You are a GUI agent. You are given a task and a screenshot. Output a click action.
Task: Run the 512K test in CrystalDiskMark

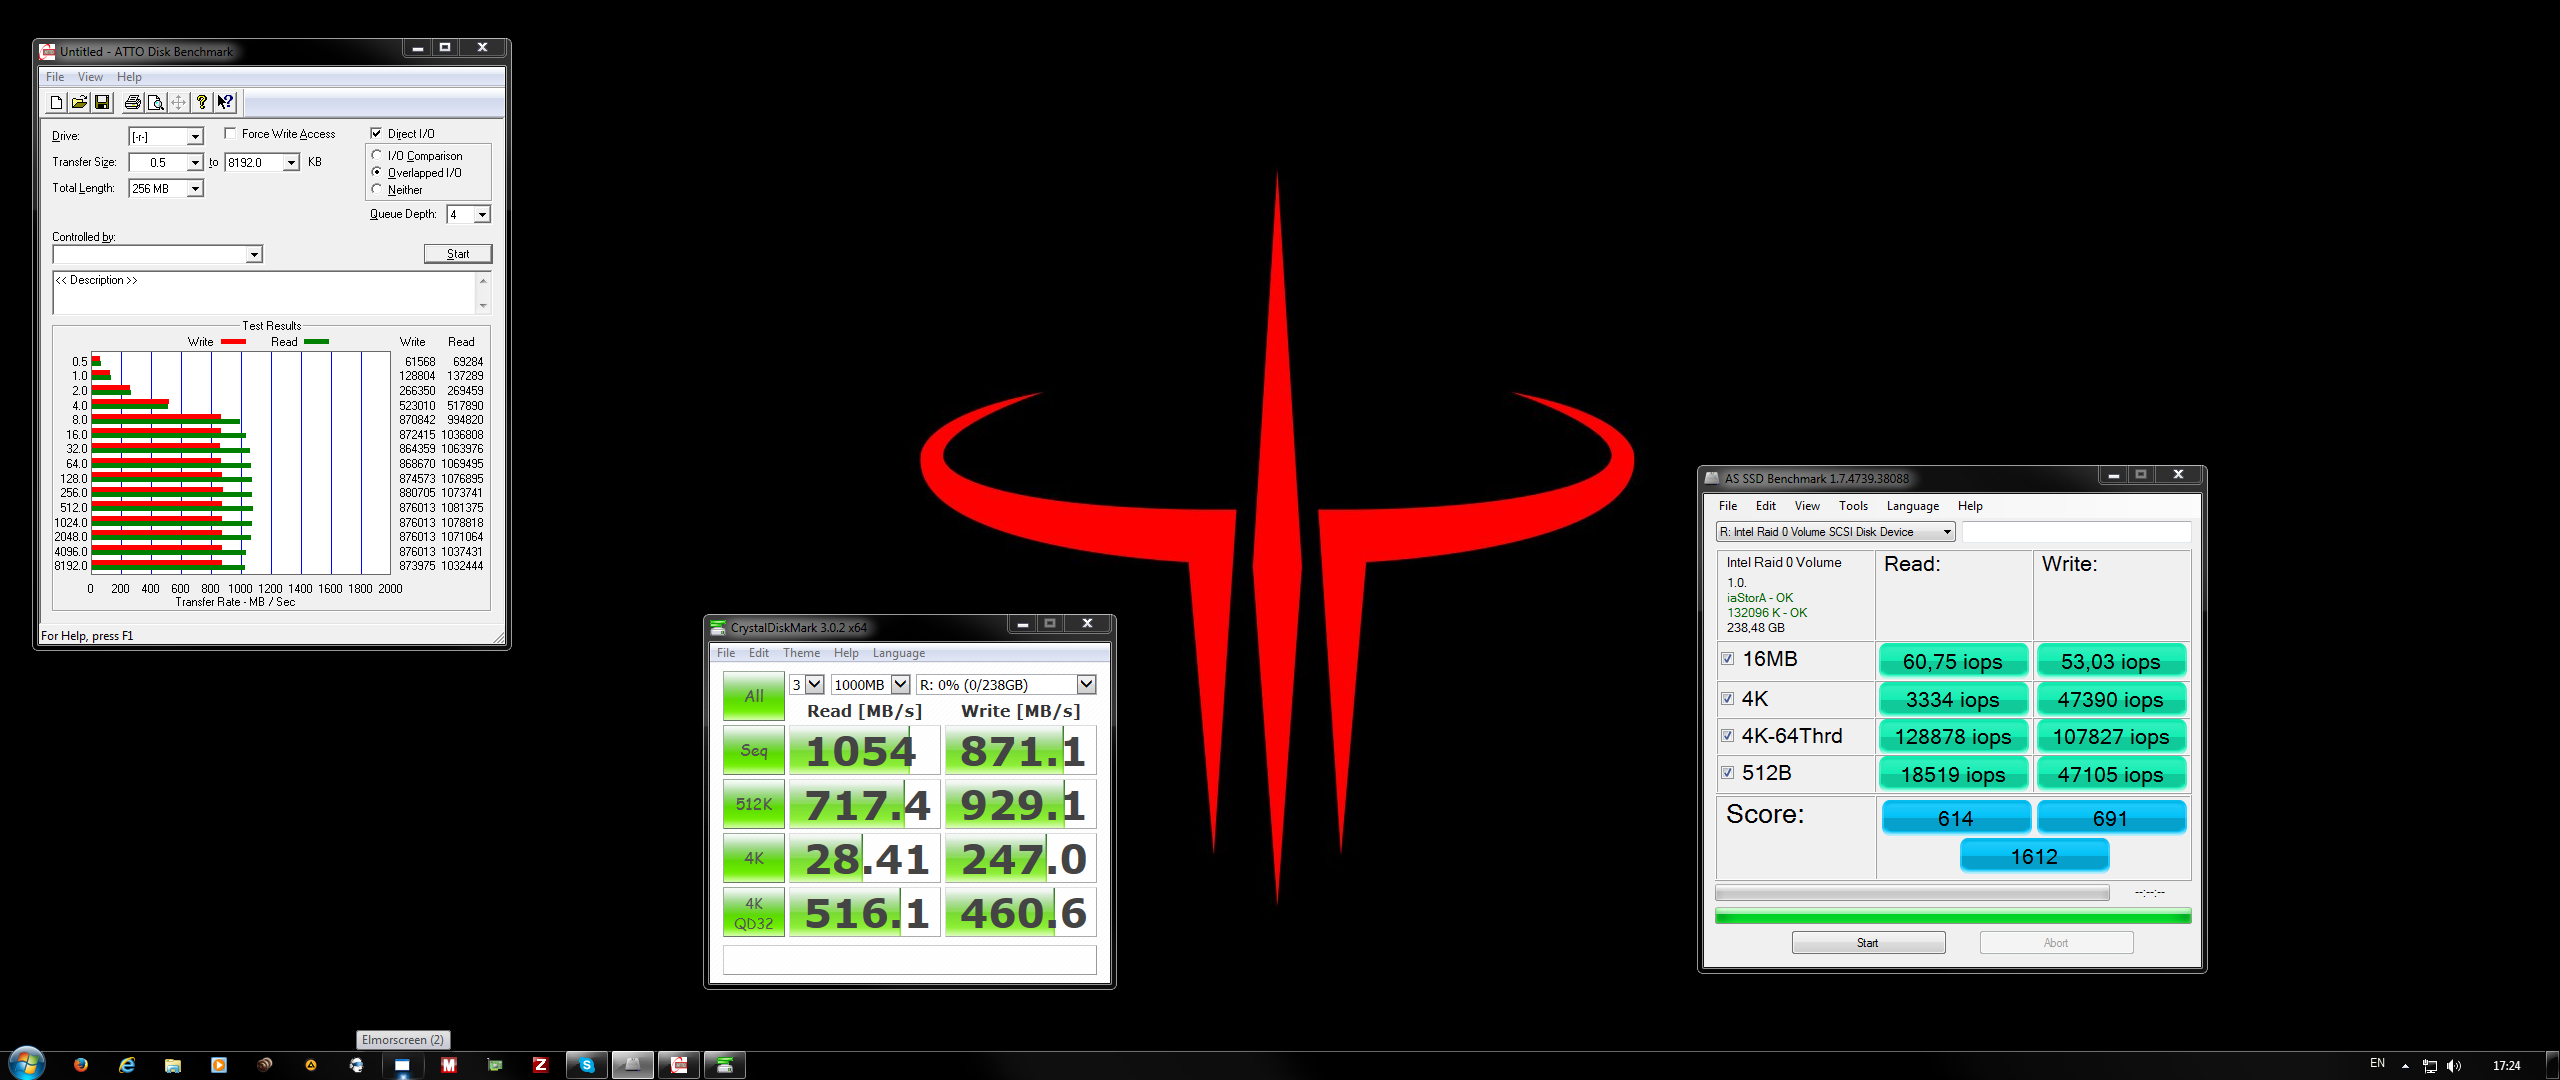pos(754,804)
